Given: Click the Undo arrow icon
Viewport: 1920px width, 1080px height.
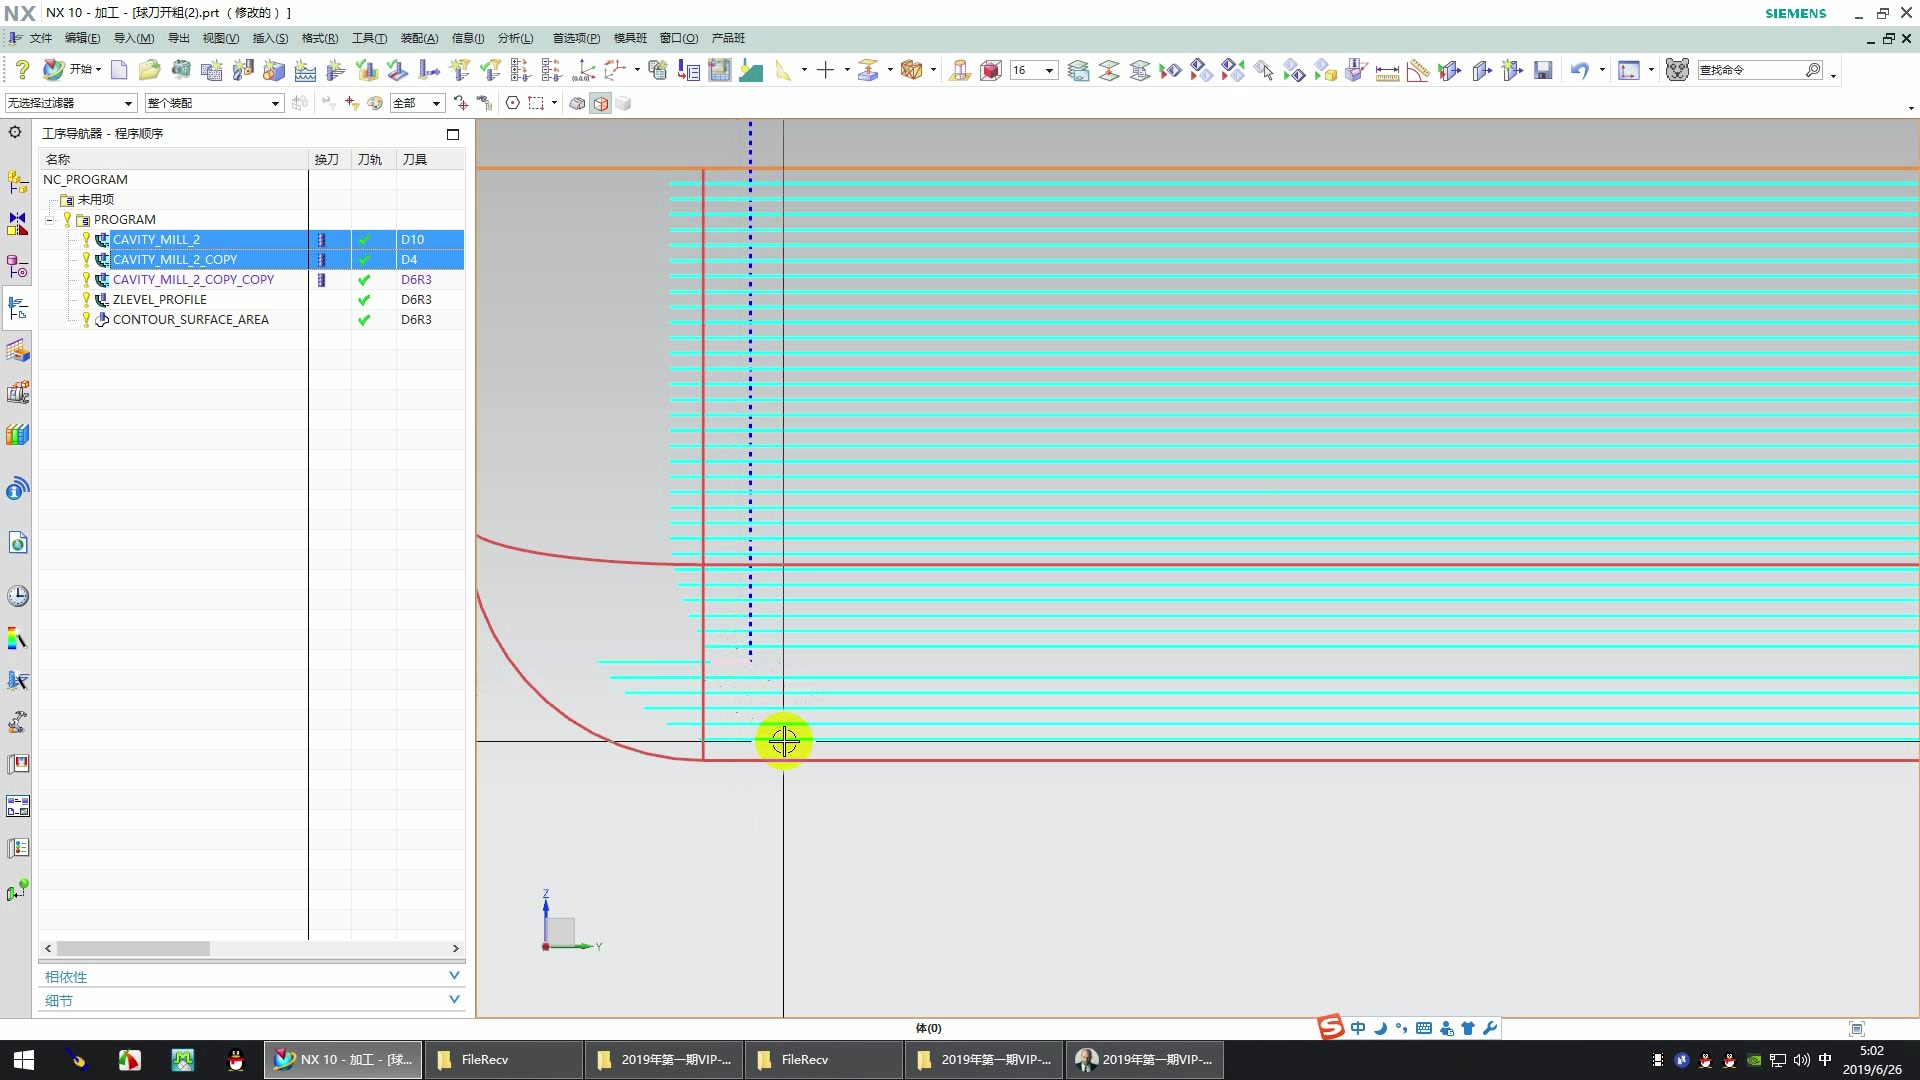Looking at the screenshot, I should click(1579, 70).
